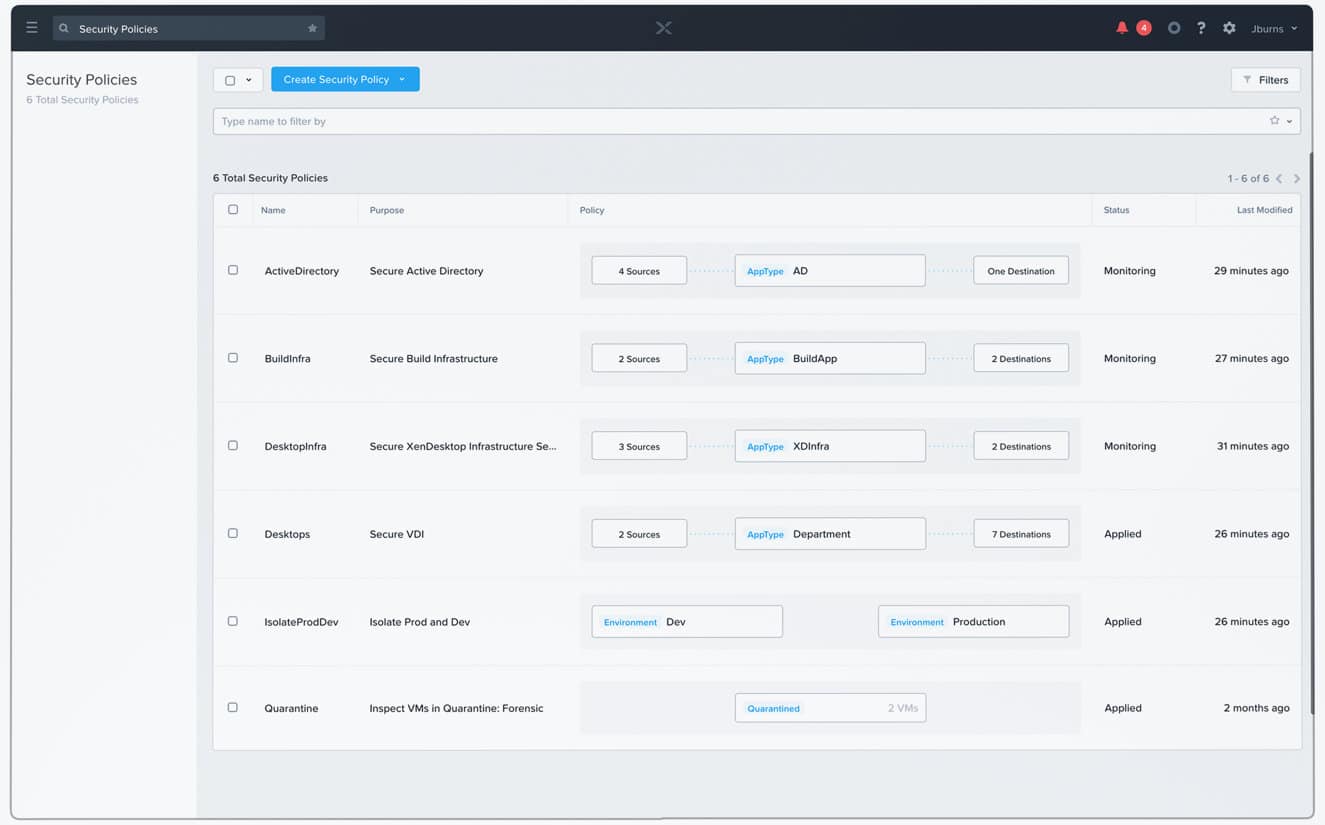This screenshot has height=825, width=1325.
Task: Click the Type name to filter by field
Action: point(756,121)
